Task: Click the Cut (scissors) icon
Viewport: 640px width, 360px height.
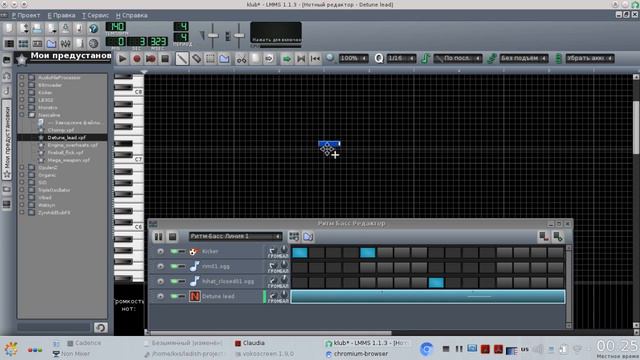Action: tap(242, 59)
